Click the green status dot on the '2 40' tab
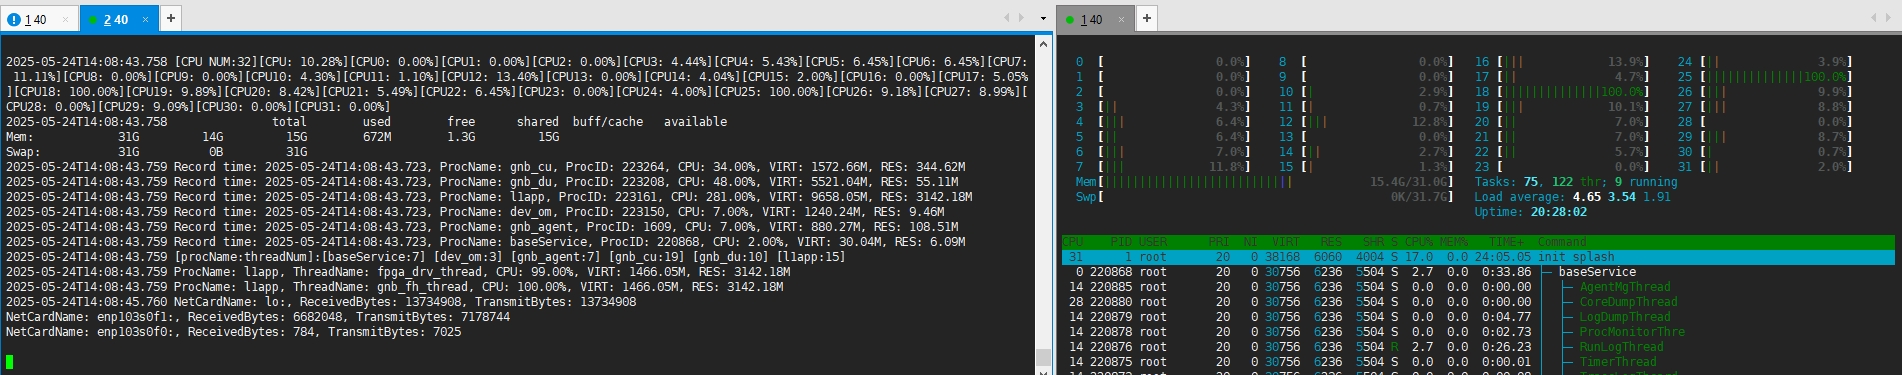The width and height of the screenshot is (1902, 375). pos(93,19)
